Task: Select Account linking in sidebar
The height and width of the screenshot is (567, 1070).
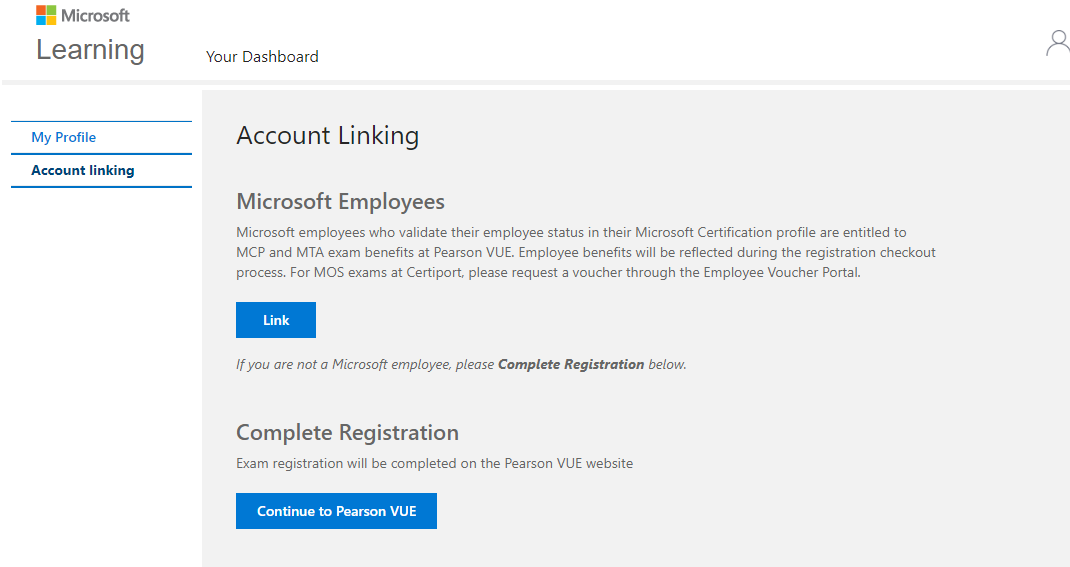Action: (x=83, y=171)
